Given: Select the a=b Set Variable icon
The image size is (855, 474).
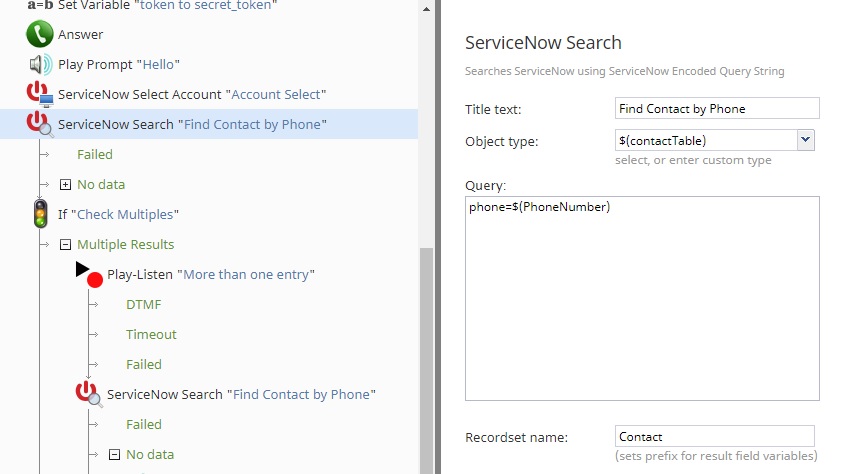Looking at the screenshot, I should [x=40, y=5].
